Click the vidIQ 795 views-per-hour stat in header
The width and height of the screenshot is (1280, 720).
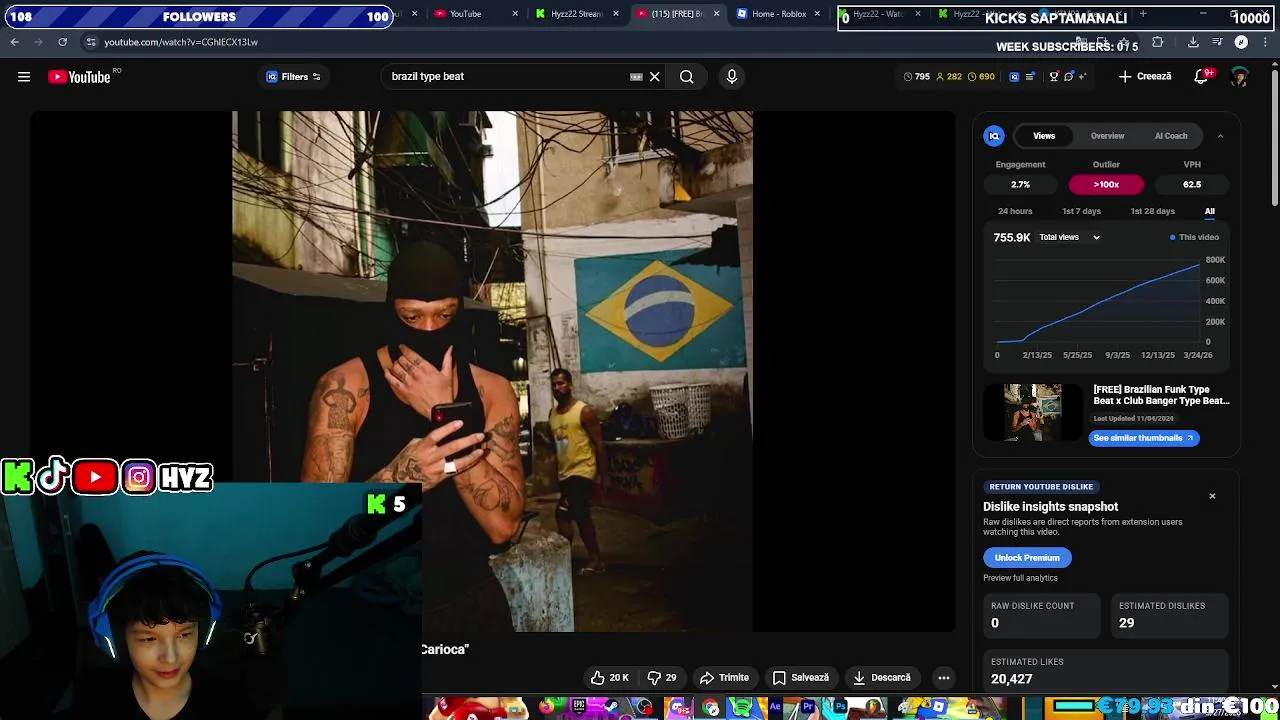click(x=916, y=76)
